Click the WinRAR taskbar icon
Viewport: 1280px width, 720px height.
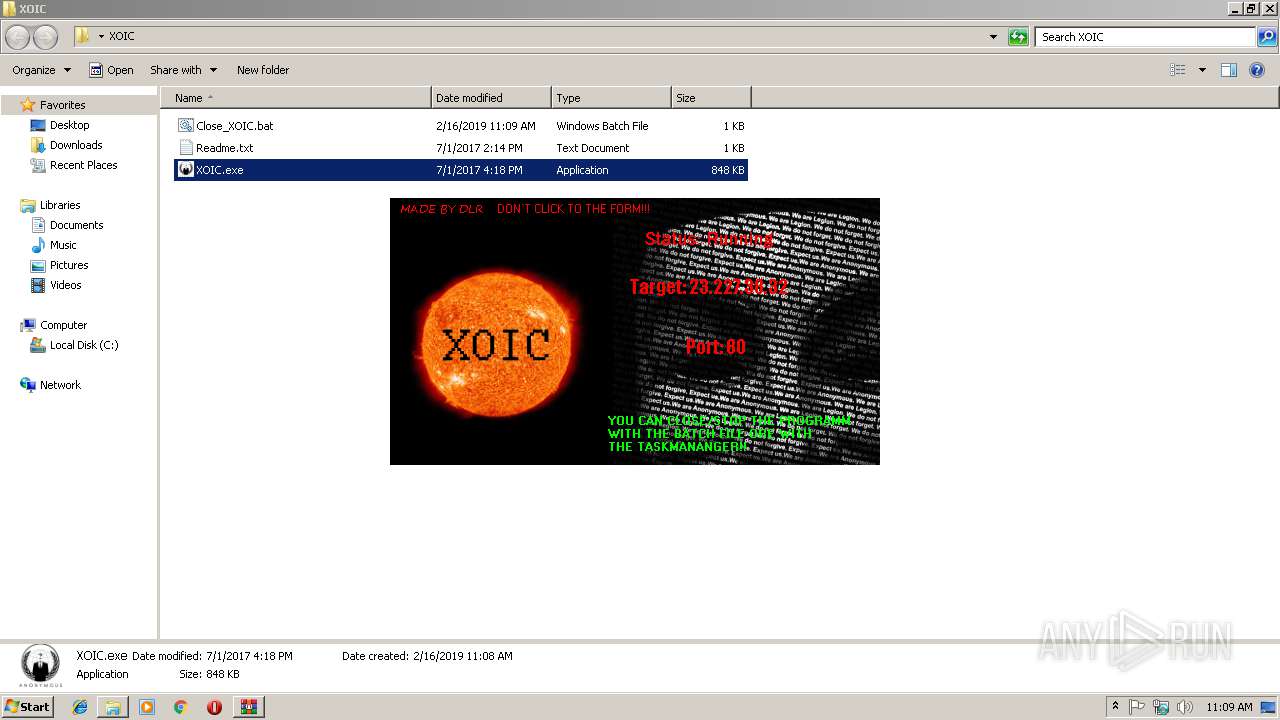(248, 707)
